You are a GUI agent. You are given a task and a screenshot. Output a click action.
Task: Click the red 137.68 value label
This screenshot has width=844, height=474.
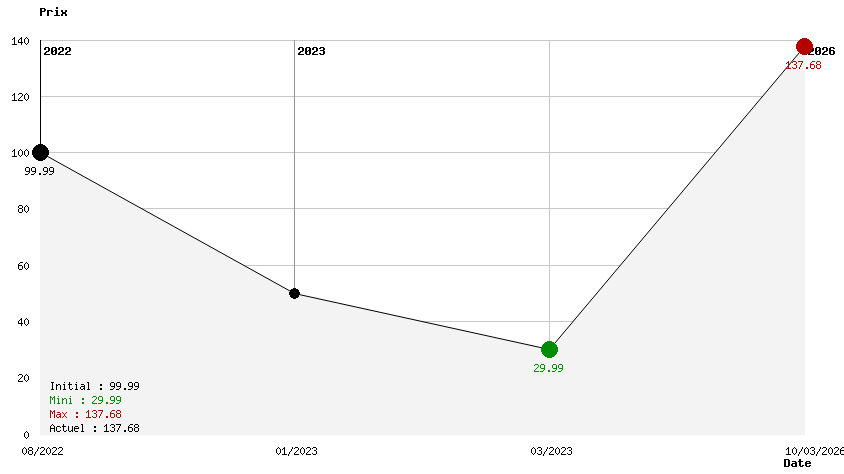pos(803,66)
